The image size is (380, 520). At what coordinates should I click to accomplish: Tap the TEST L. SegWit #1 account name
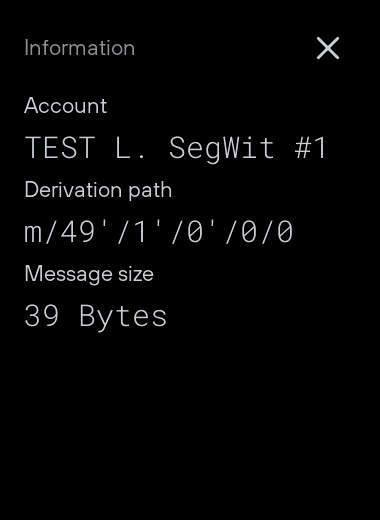tap(175, 148)
